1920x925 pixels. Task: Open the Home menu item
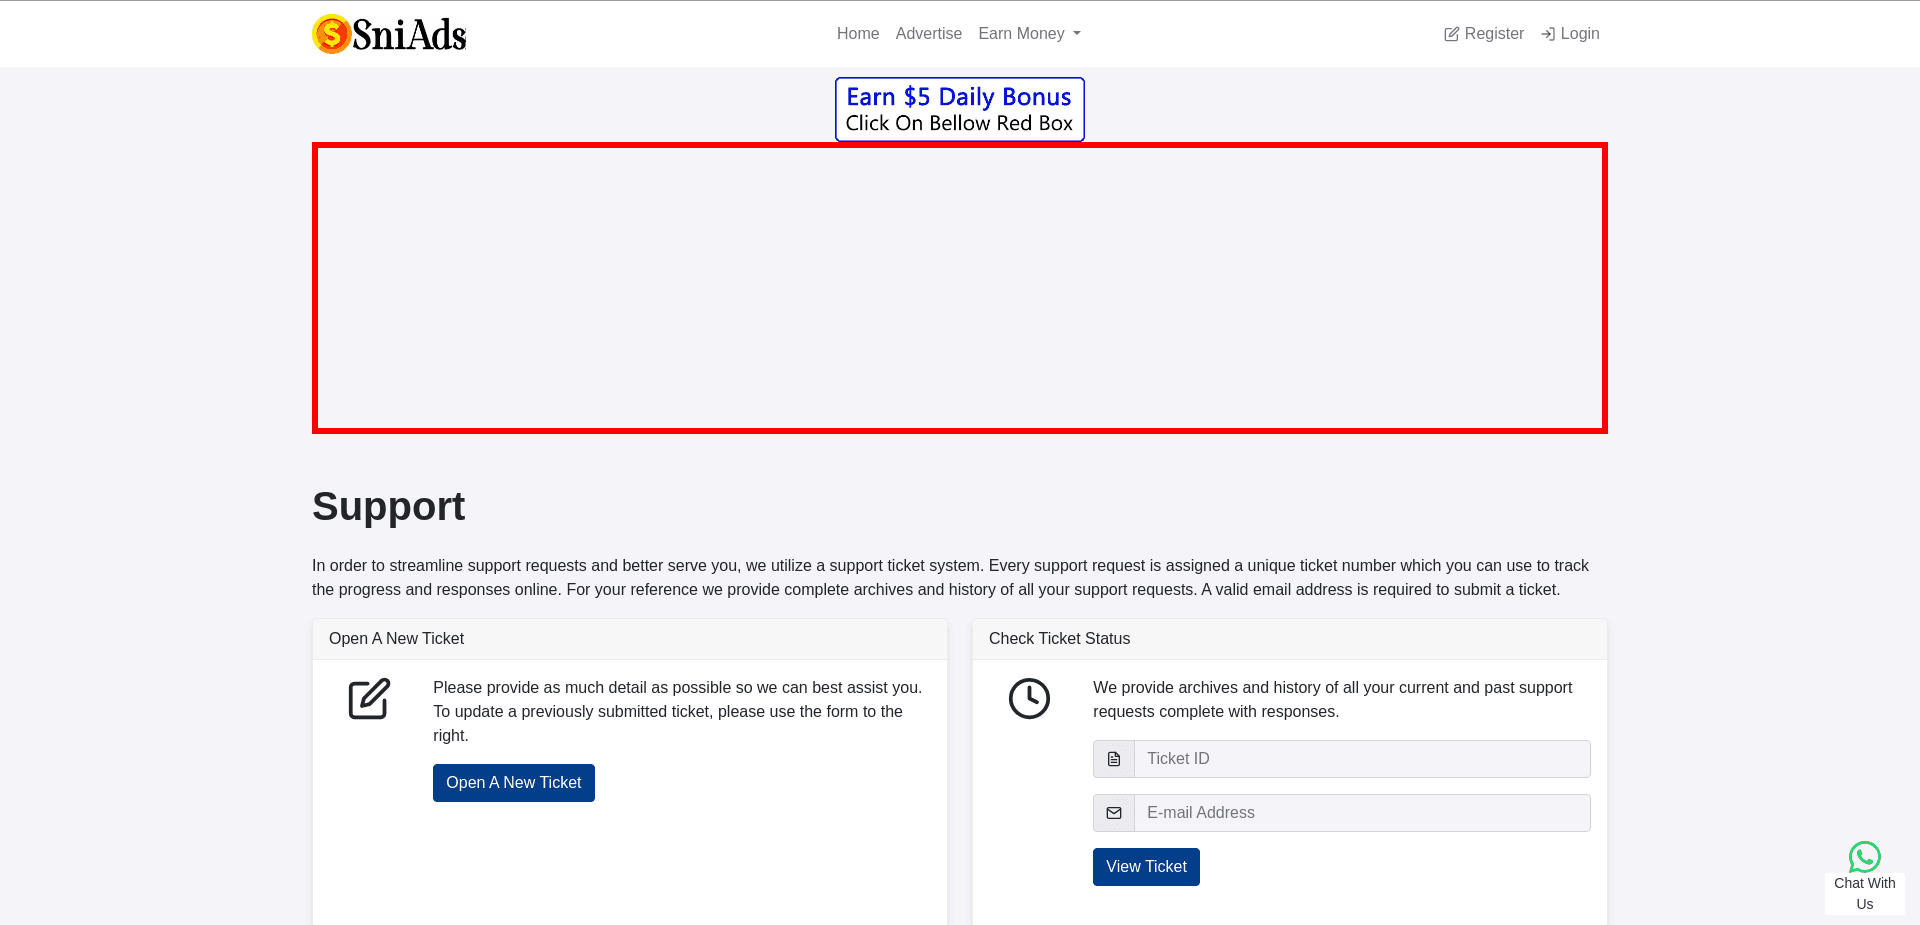point(857,33)
